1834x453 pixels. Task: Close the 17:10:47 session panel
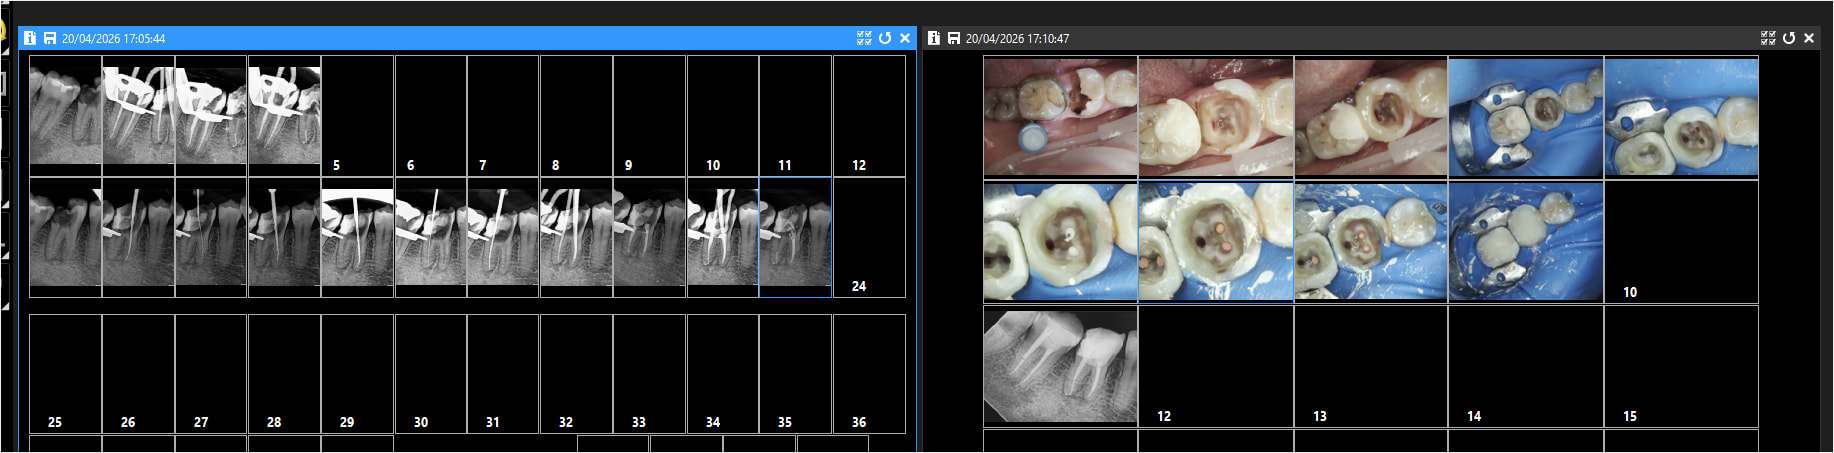(x=1809, y=38)
